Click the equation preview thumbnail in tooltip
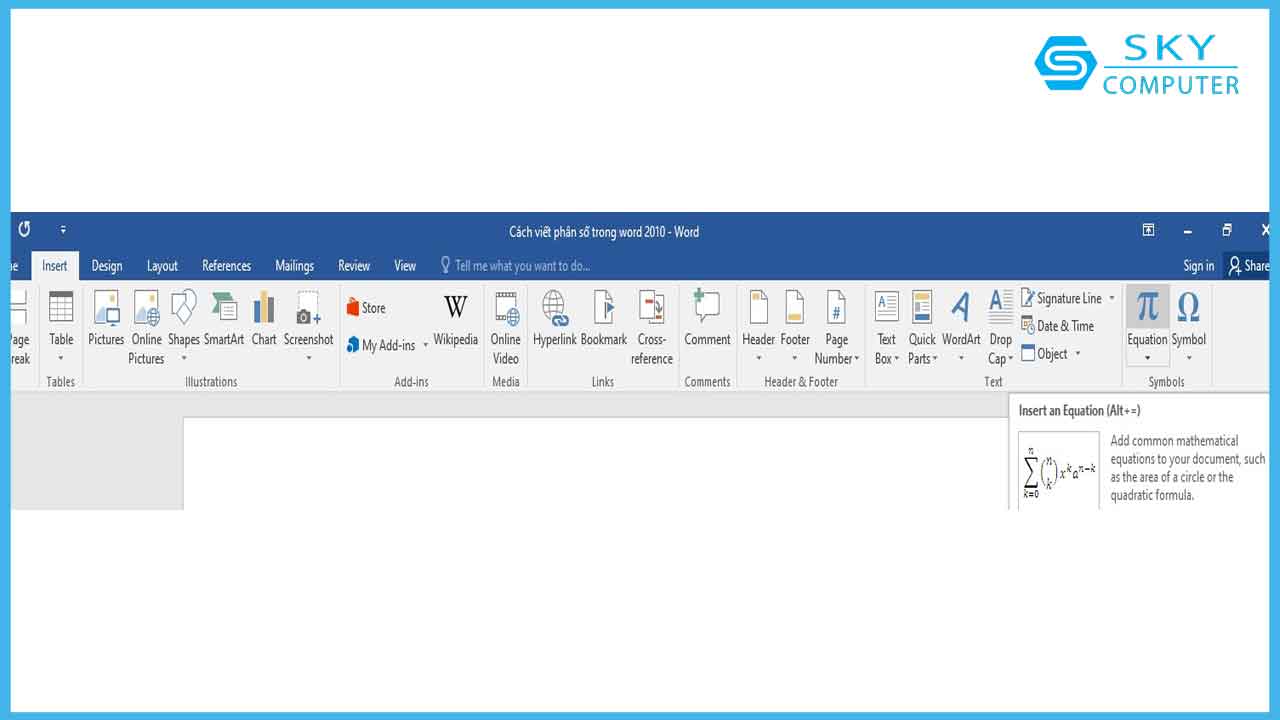Viewport: 1280px width, 720px height. coord(1059,471)
